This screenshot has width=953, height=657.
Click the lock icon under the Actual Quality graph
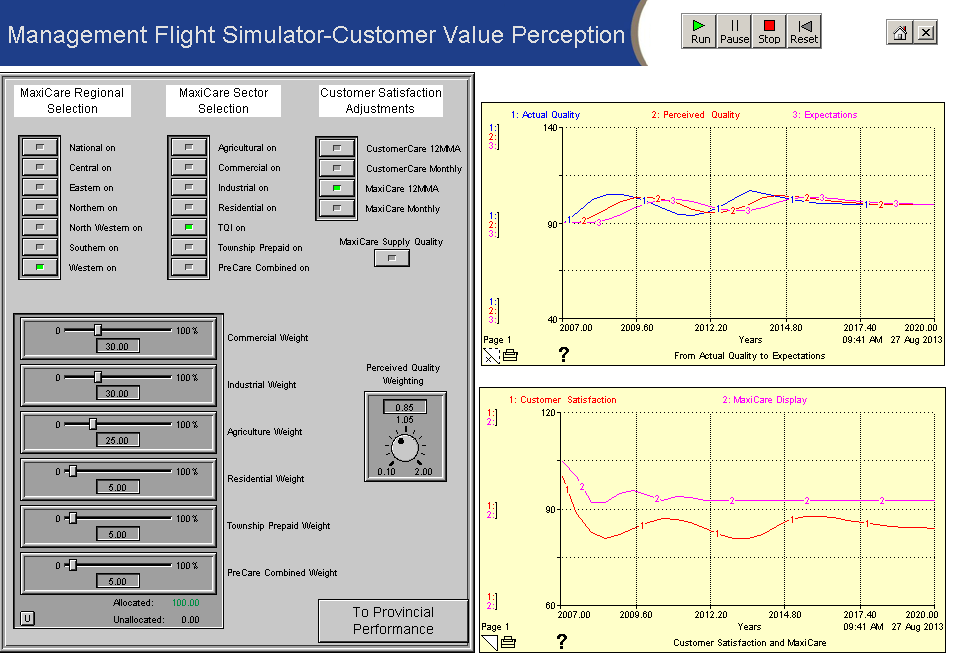tap(491, 355)
